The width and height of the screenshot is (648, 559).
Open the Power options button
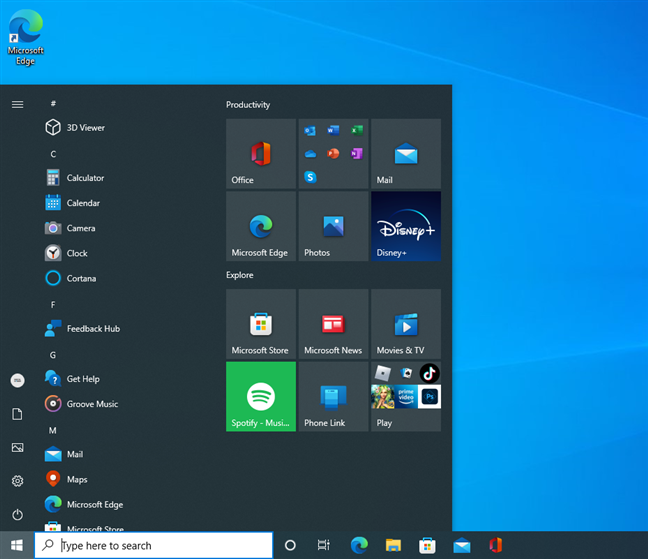pyautogui.click(x=17, y=514)
